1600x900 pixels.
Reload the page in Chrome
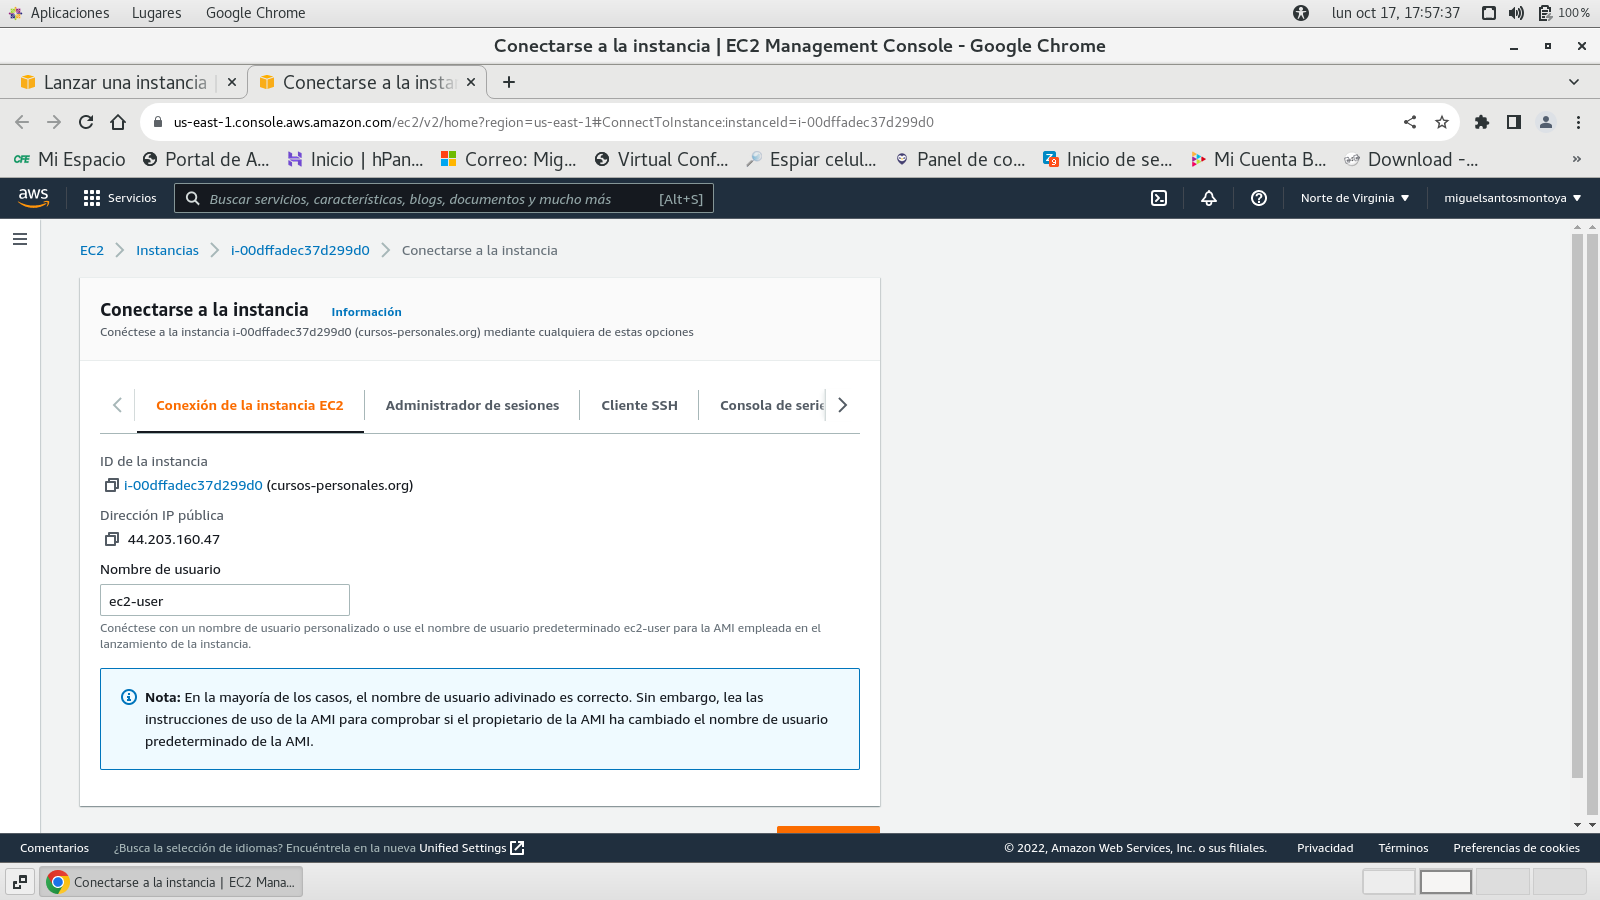click(x=86, y=122)
